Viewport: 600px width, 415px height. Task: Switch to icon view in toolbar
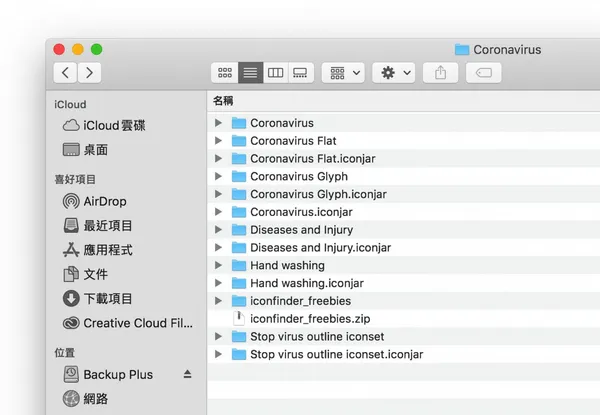point(225,73)
